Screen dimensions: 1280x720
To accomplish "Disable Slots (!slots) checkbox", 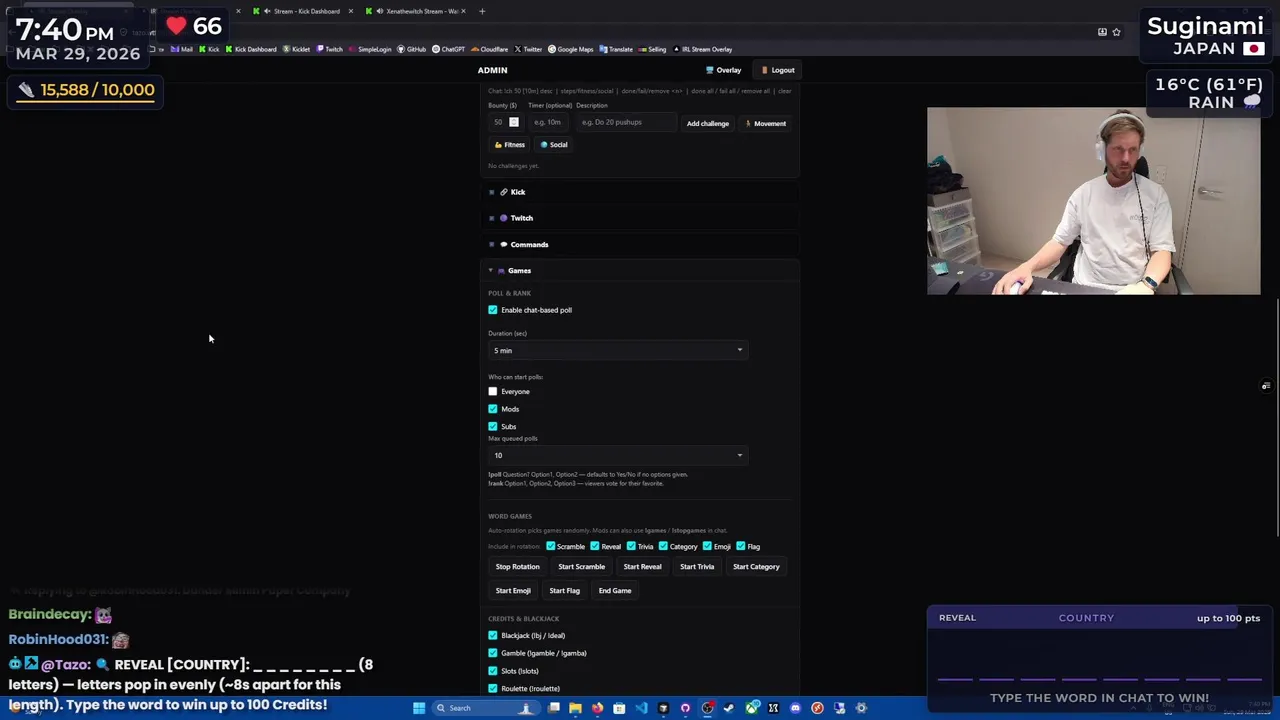I will tap(493, 671).
